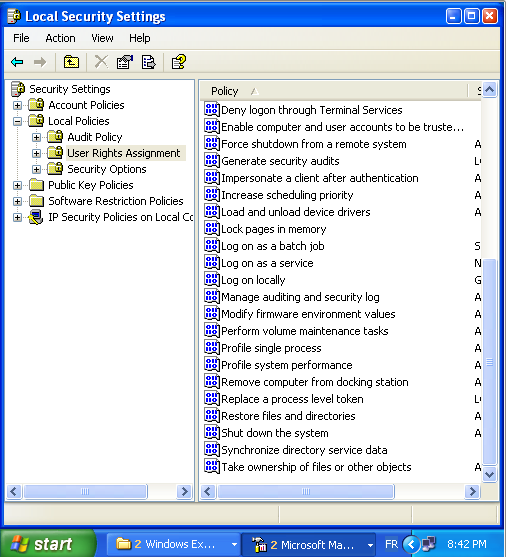Viewport: 506px width, 557px height.
Task: Click the Security Settings root icon
Action: (18, 89)
